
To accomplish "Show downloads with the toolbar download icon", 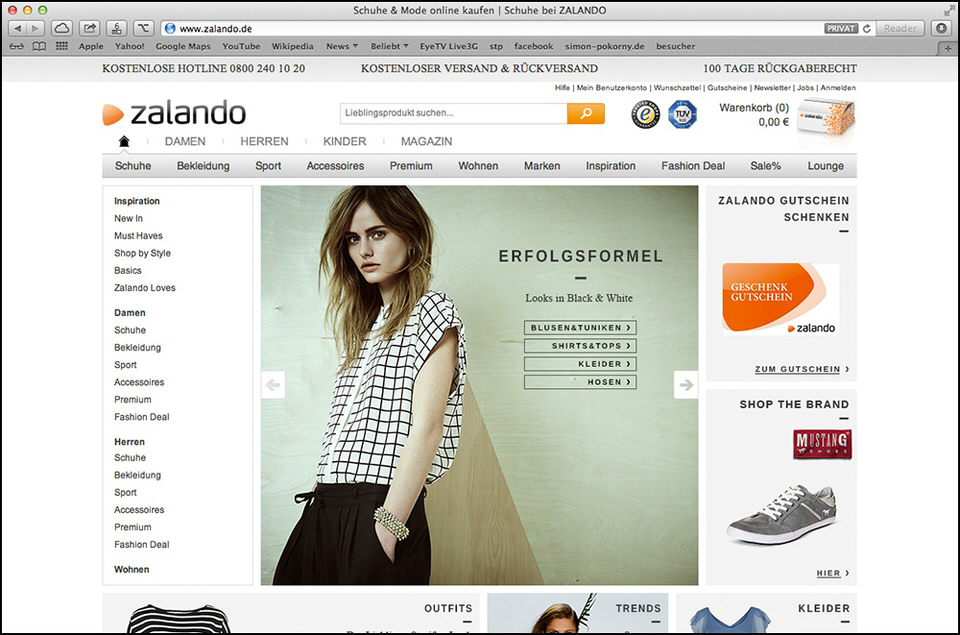I will click(942, 28).
